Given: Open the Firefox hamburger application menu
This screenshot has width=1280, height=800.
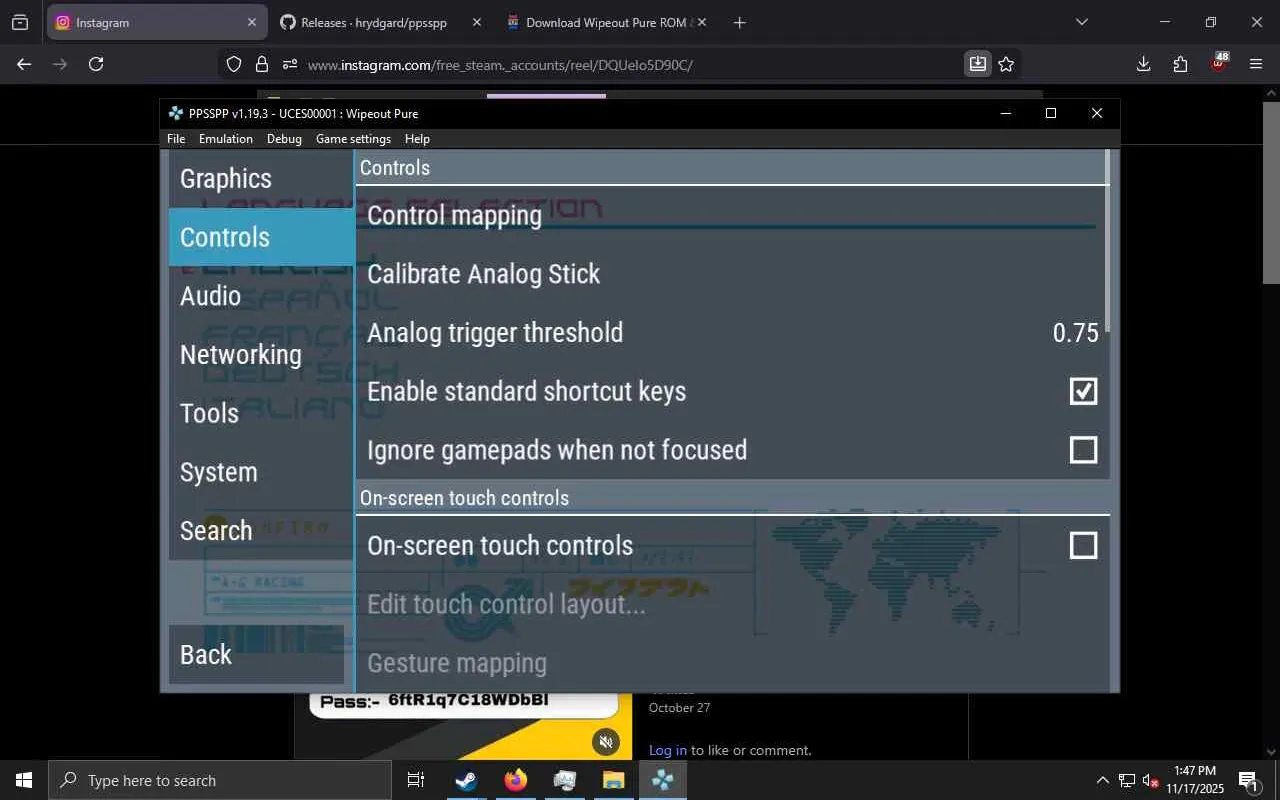Looking at the screenshot, I should (1256, 64).
